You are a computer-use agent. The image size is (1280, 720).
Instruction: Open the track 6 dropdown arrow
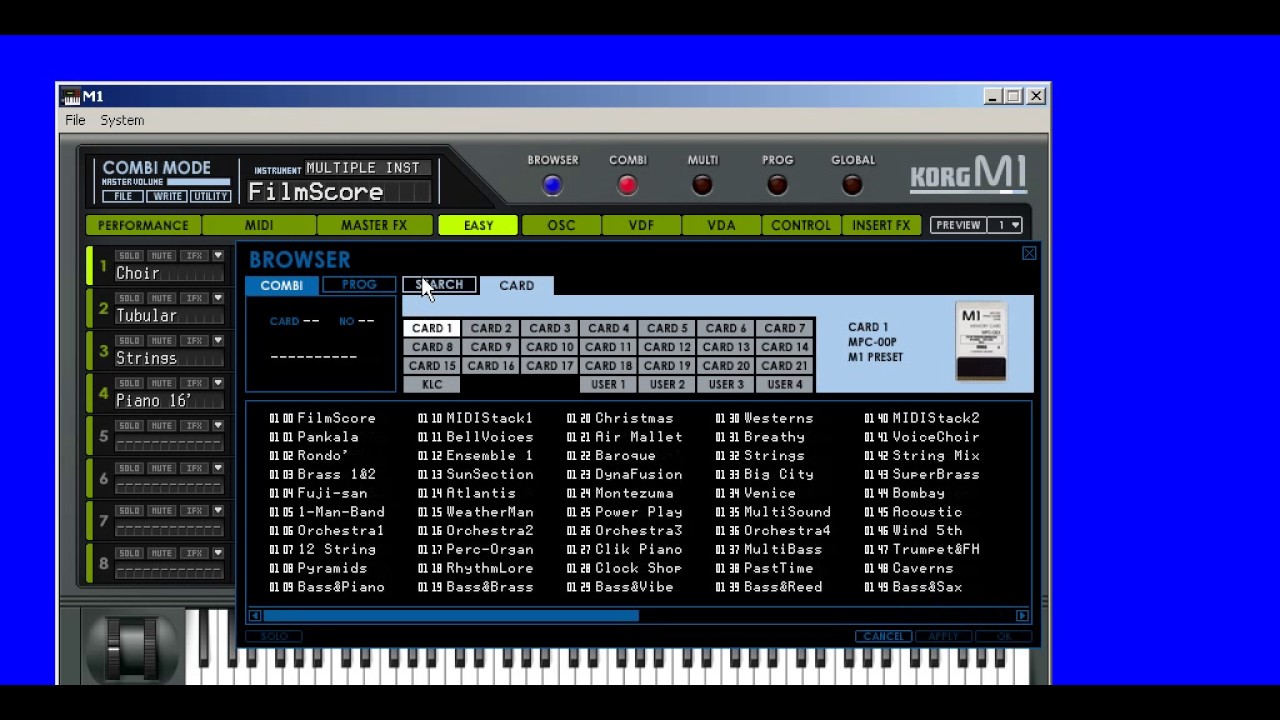[218, 468]
